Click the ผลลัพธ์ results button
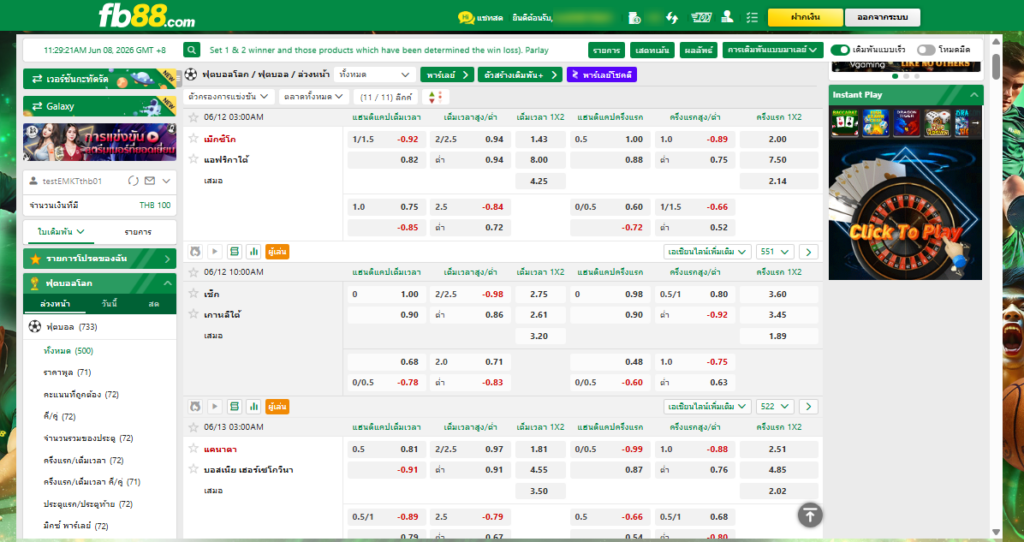 698,50
